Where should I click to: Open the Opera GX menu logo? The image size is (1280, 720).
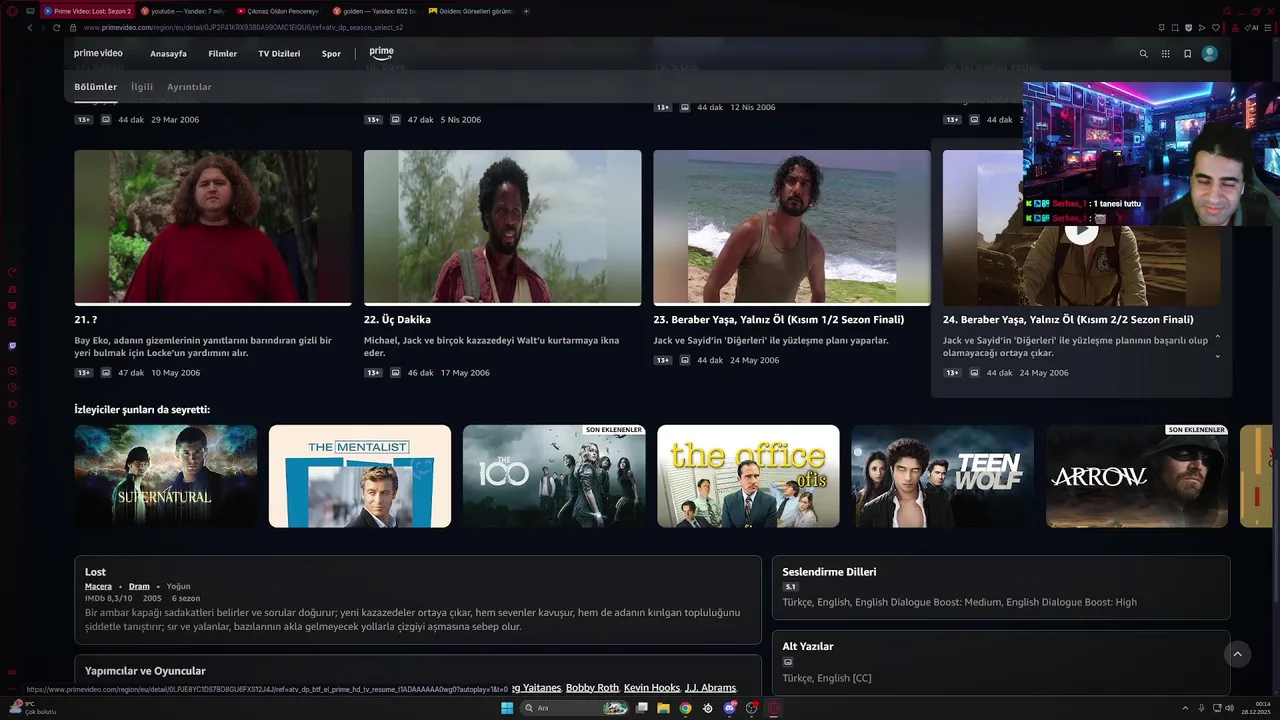[13, 11]
